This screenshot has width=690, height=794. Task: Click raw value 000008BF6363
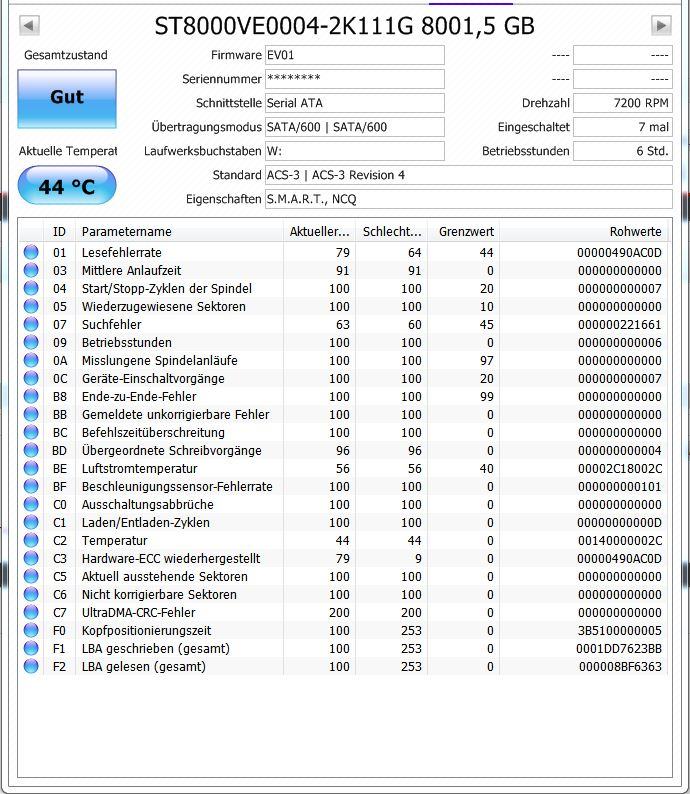(x=620, y=666)
